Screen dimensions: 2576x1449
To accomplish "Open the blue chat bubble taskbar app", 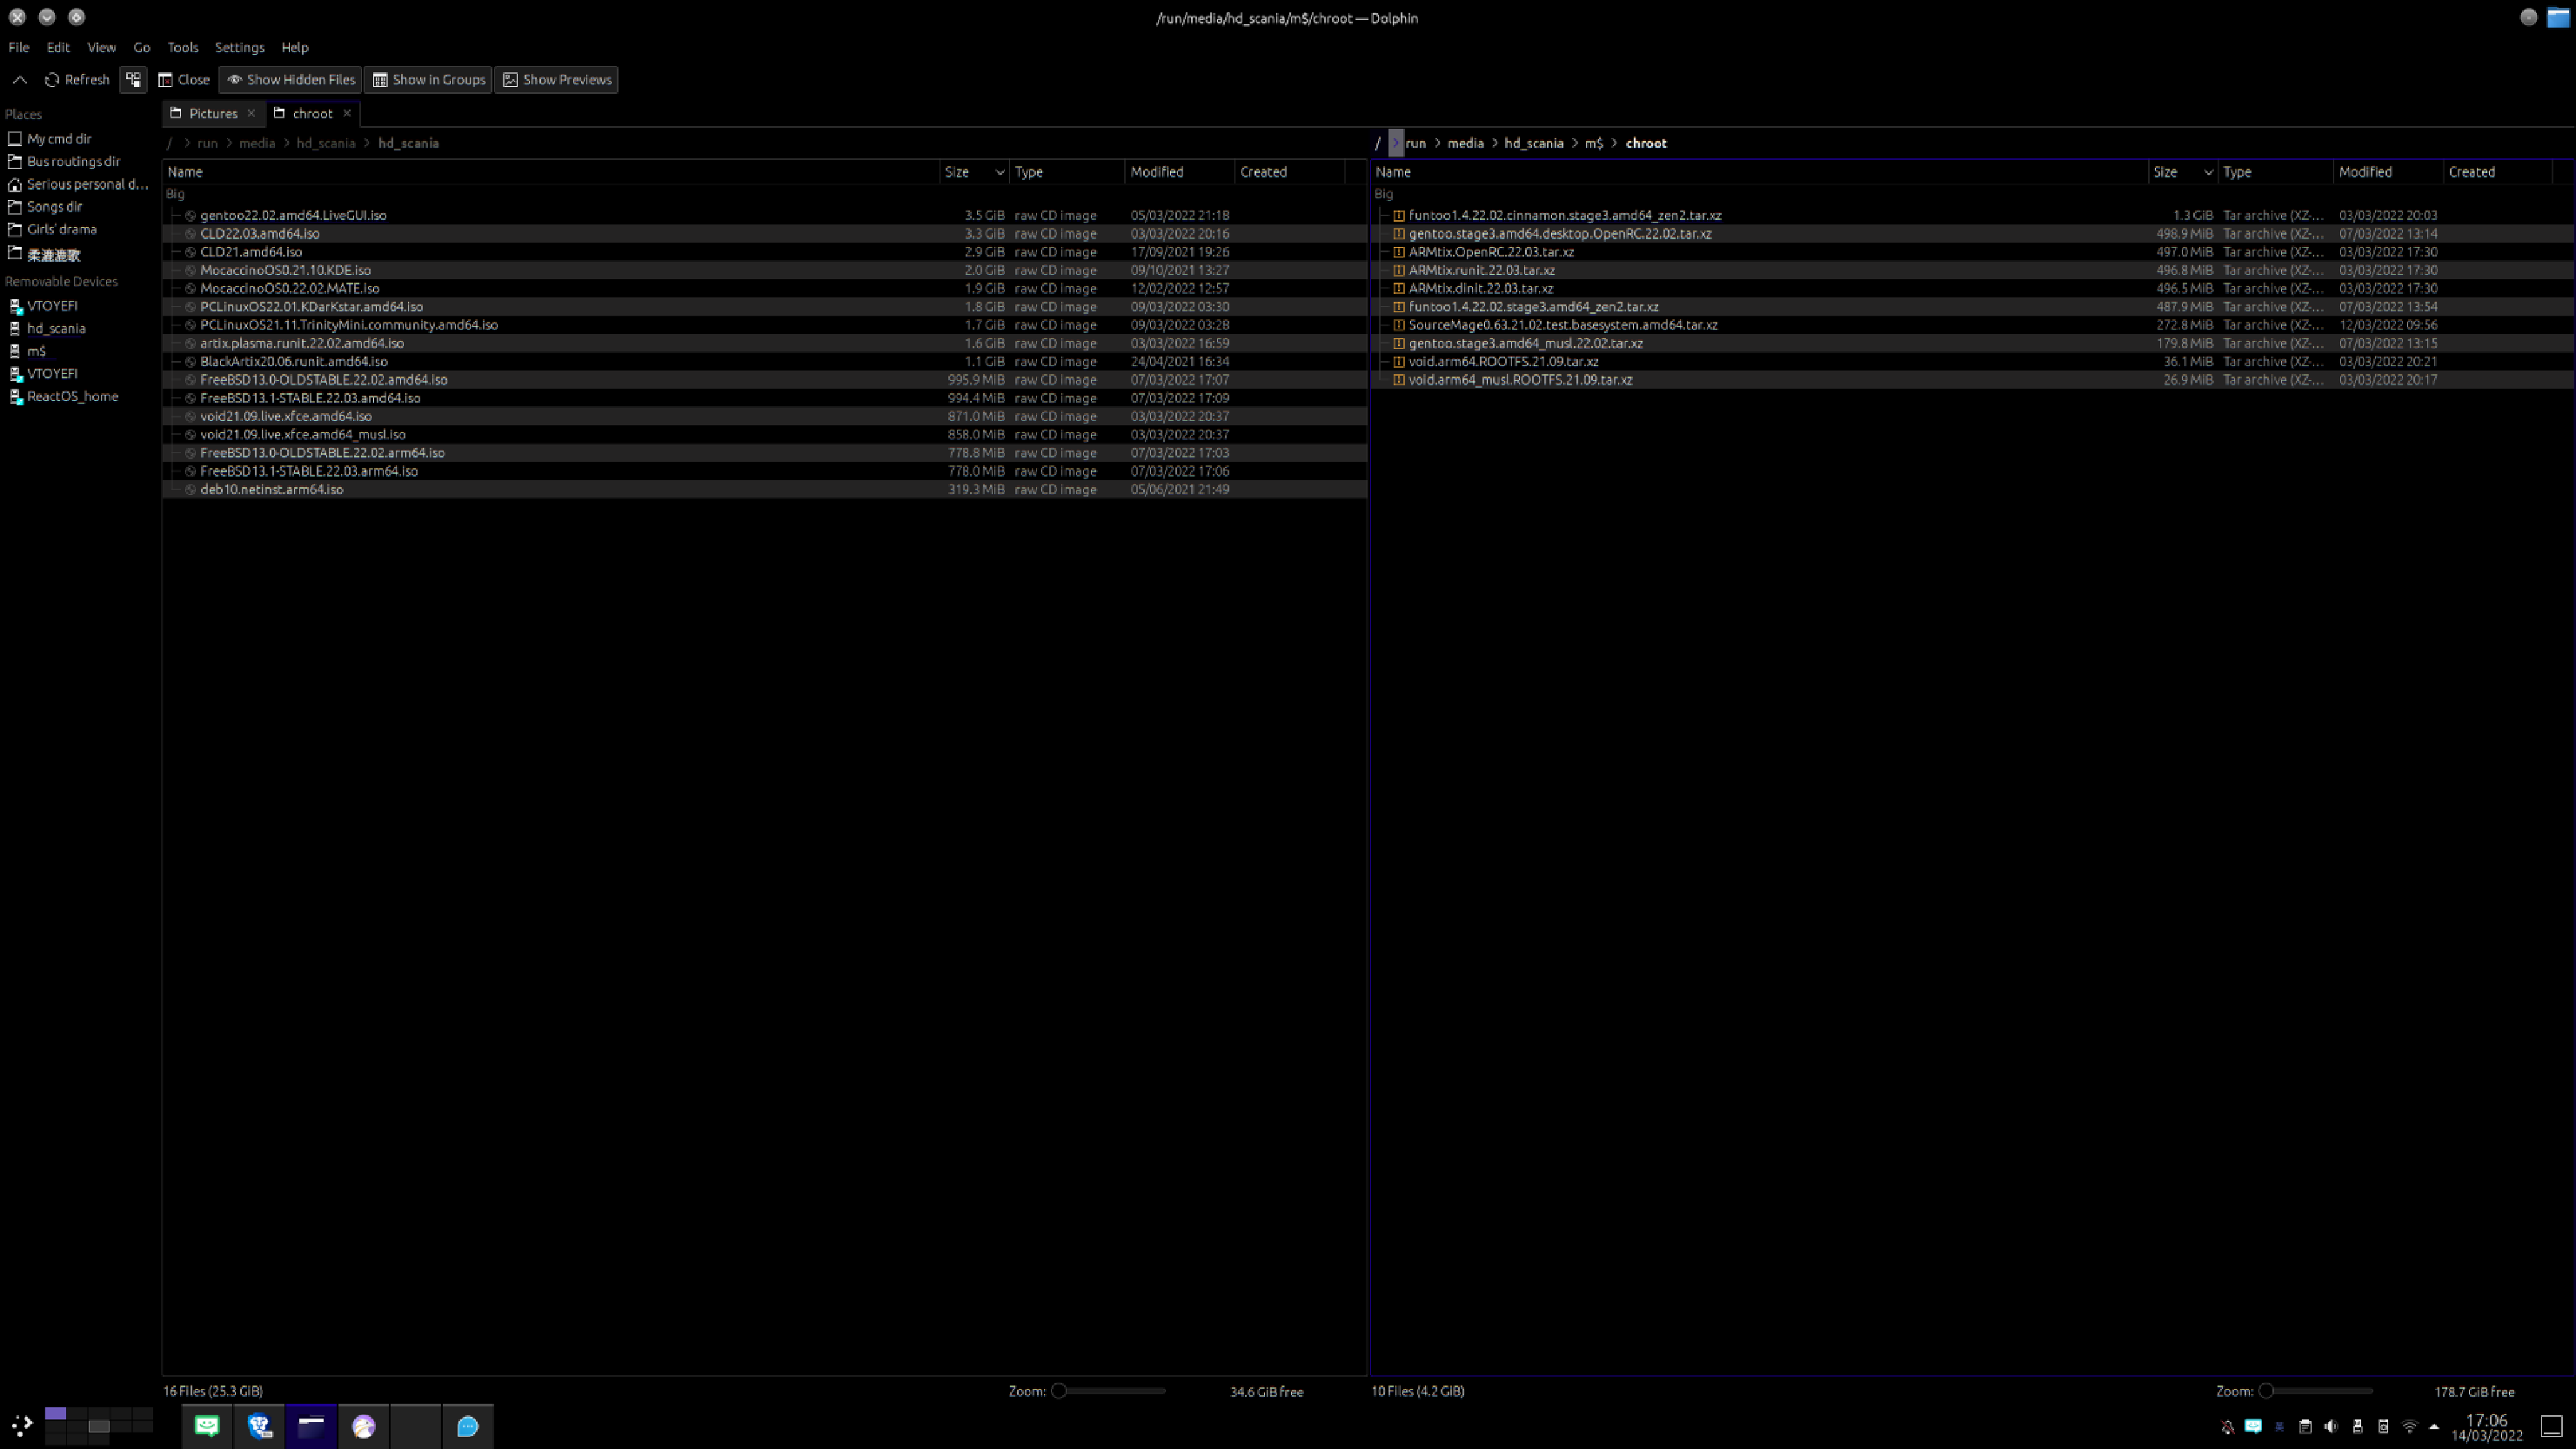I will point(467,1426).
